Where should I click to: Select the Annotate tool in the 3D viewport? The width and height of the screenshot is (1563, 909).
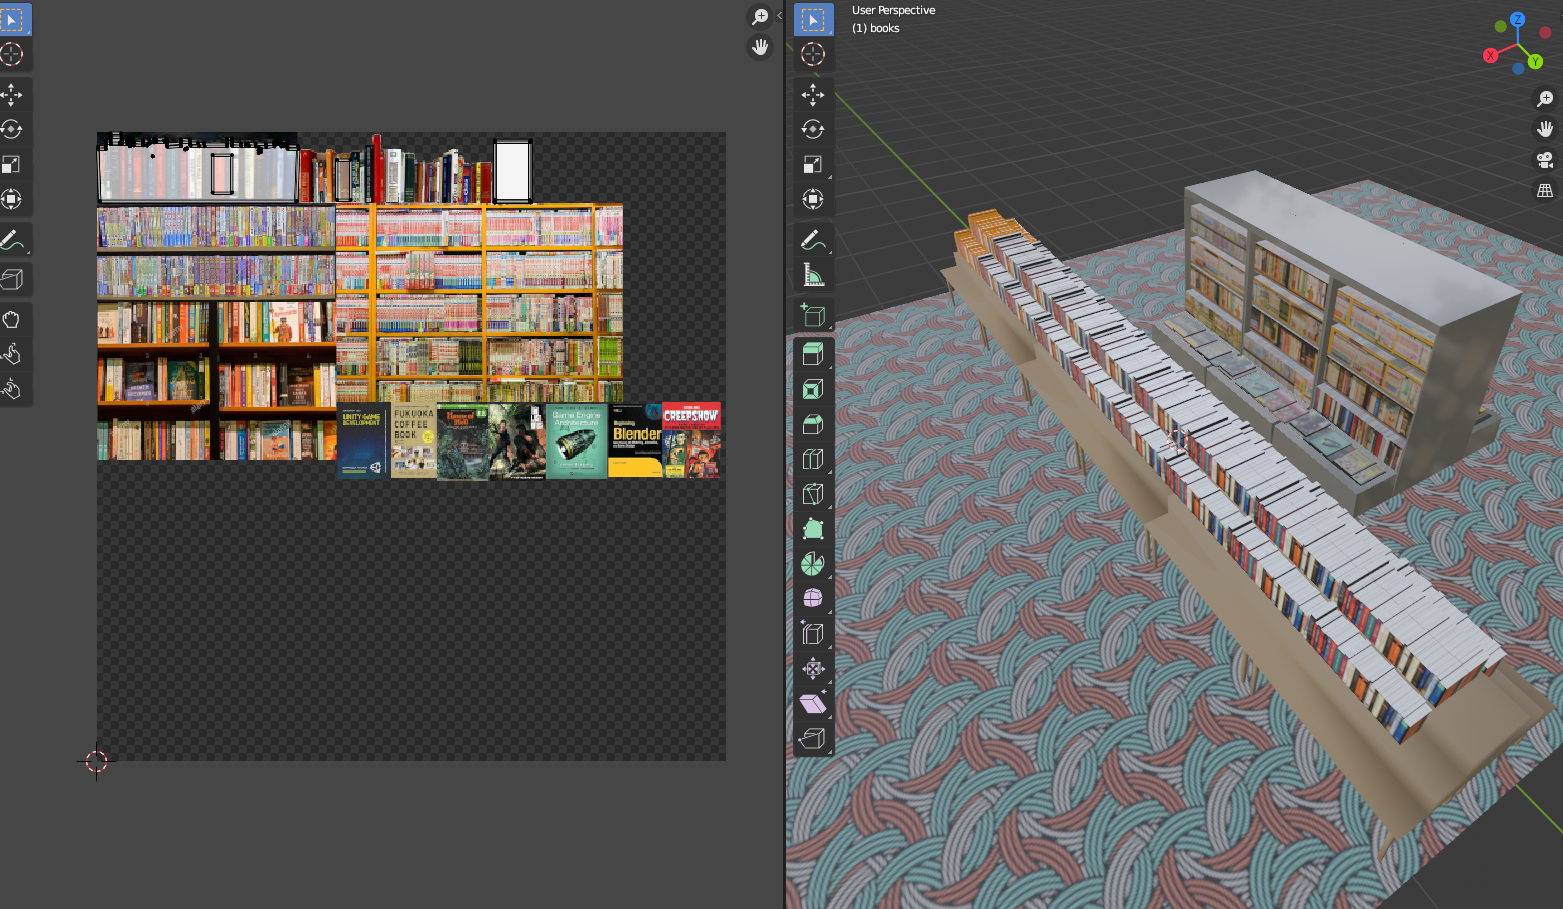pyautogui.click(x=813, y=240)
